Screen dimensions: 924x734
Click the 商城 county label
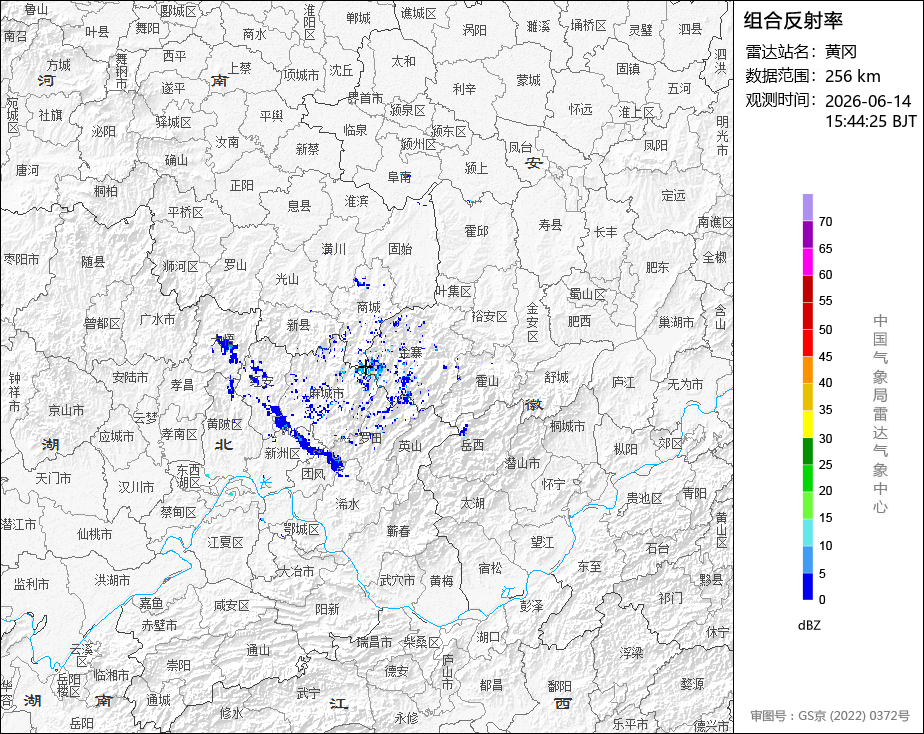[x=369, y=307]
